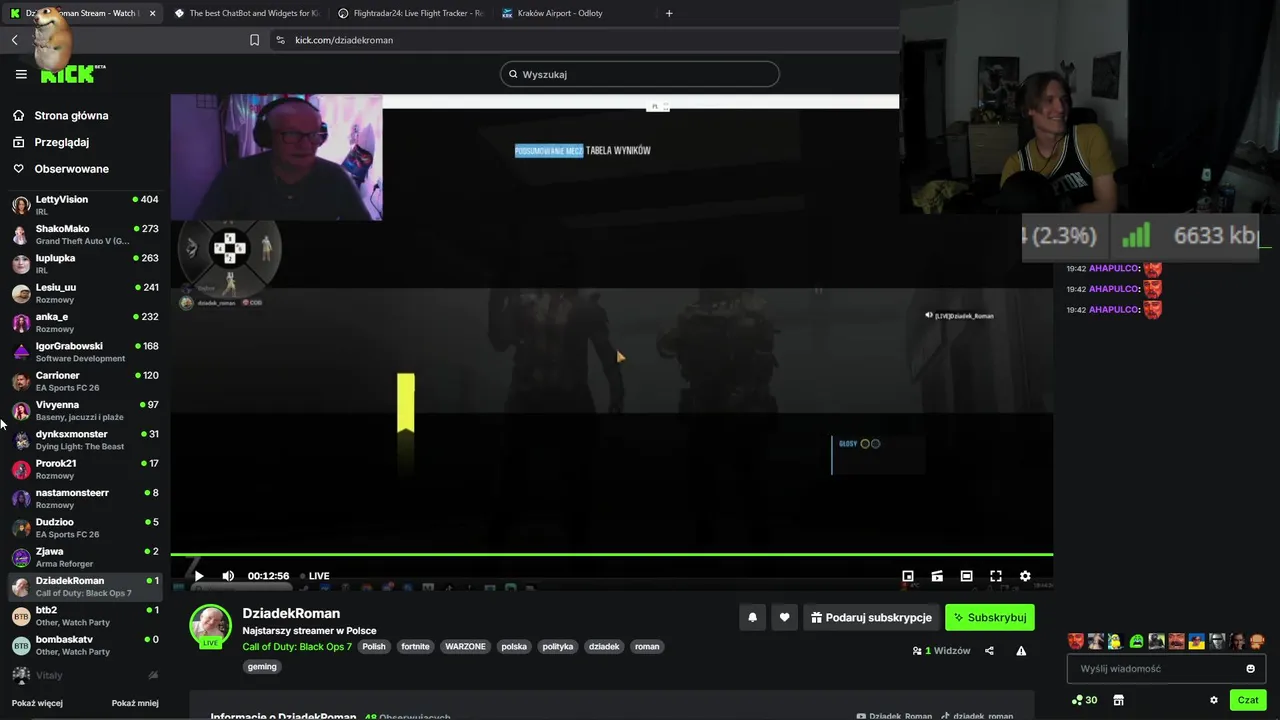Open player settings gear

1025,576
